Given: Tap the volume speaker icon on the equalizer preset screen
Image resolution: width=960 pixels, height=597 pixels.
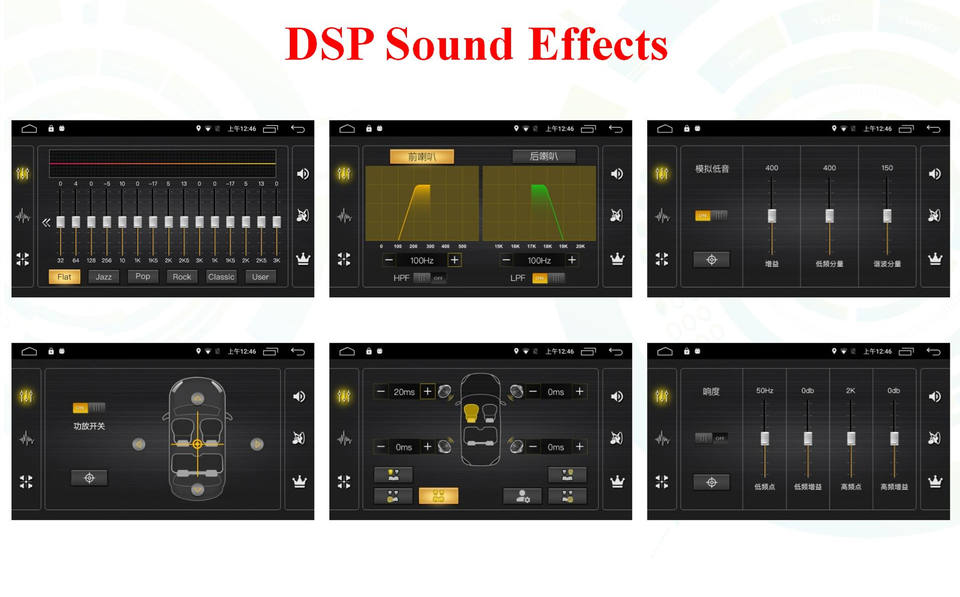Looking at the screenshot, I should [303, 174].
